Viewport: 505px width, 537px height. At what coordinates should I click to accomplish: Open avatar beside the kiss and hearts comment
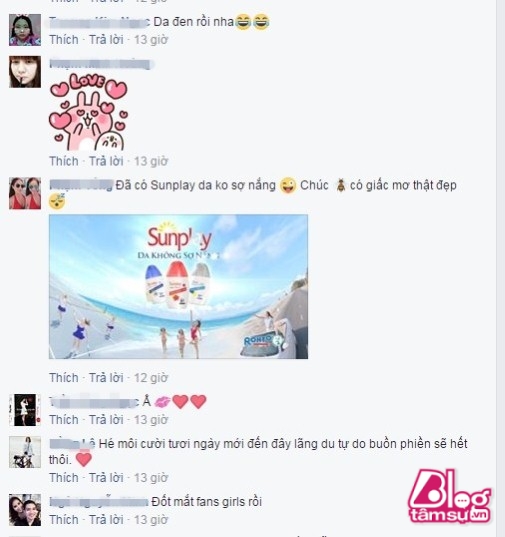click(x=25, y=410)
